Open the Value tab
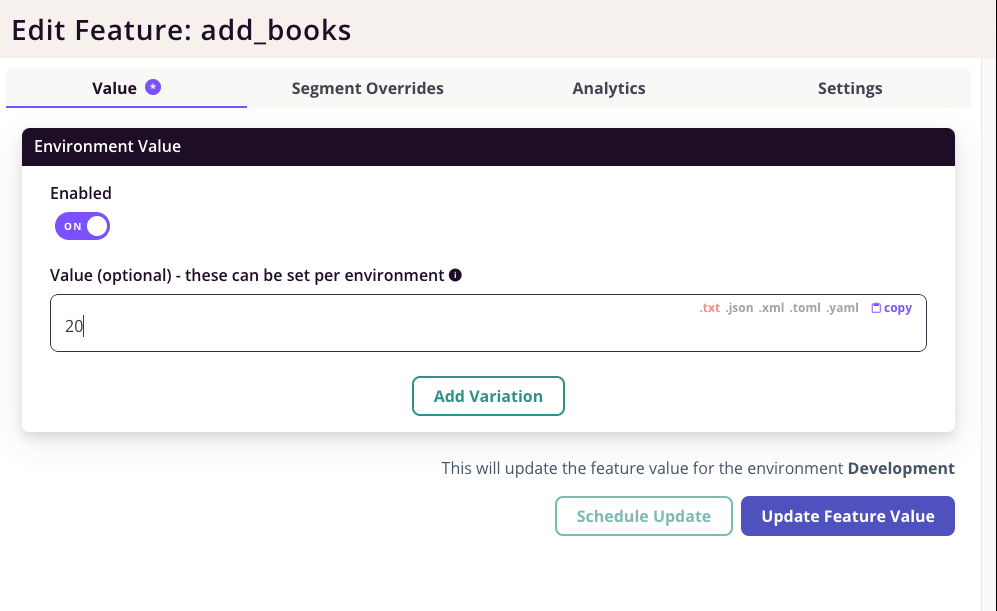Screen dimensions: 997x611 tap(126, 88)
